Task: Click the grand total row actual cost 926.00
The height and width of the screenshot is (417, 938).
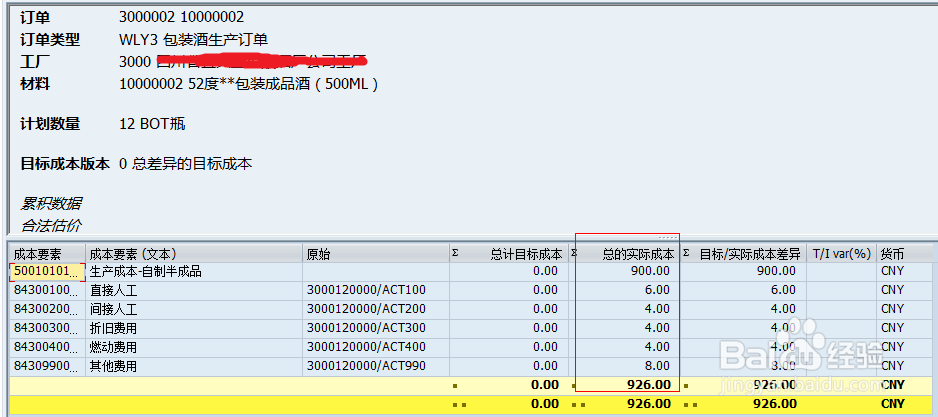Action: [x=649, y=404]
